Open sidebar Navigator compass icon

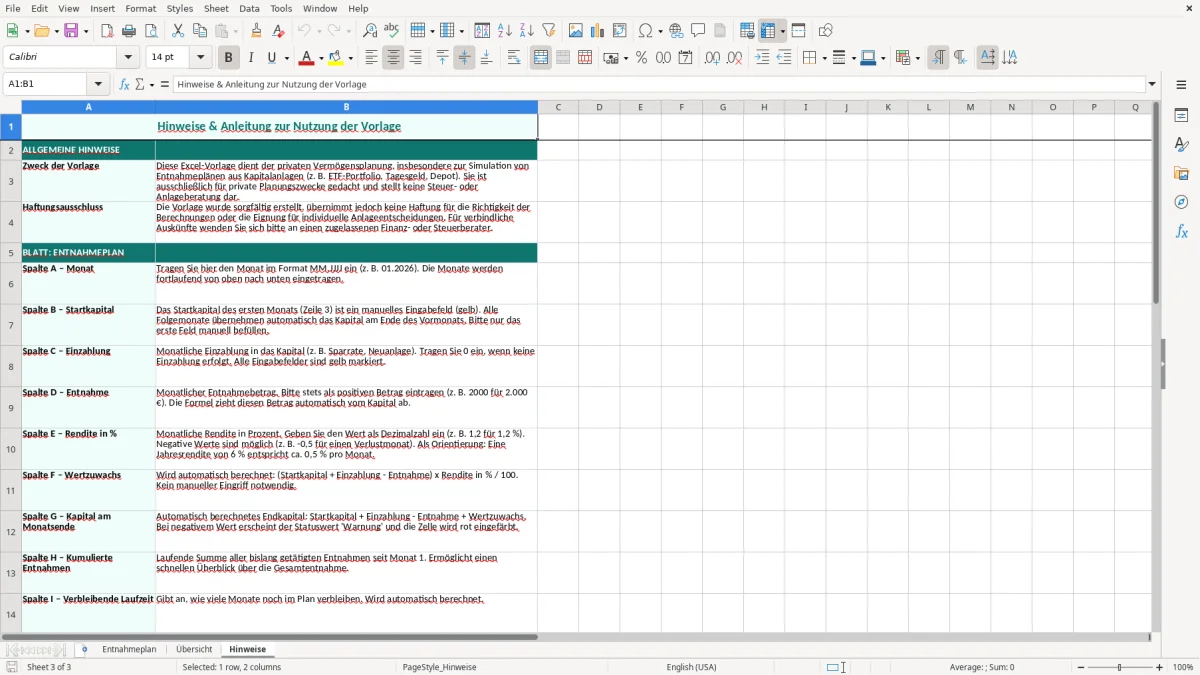point(1181,202)
